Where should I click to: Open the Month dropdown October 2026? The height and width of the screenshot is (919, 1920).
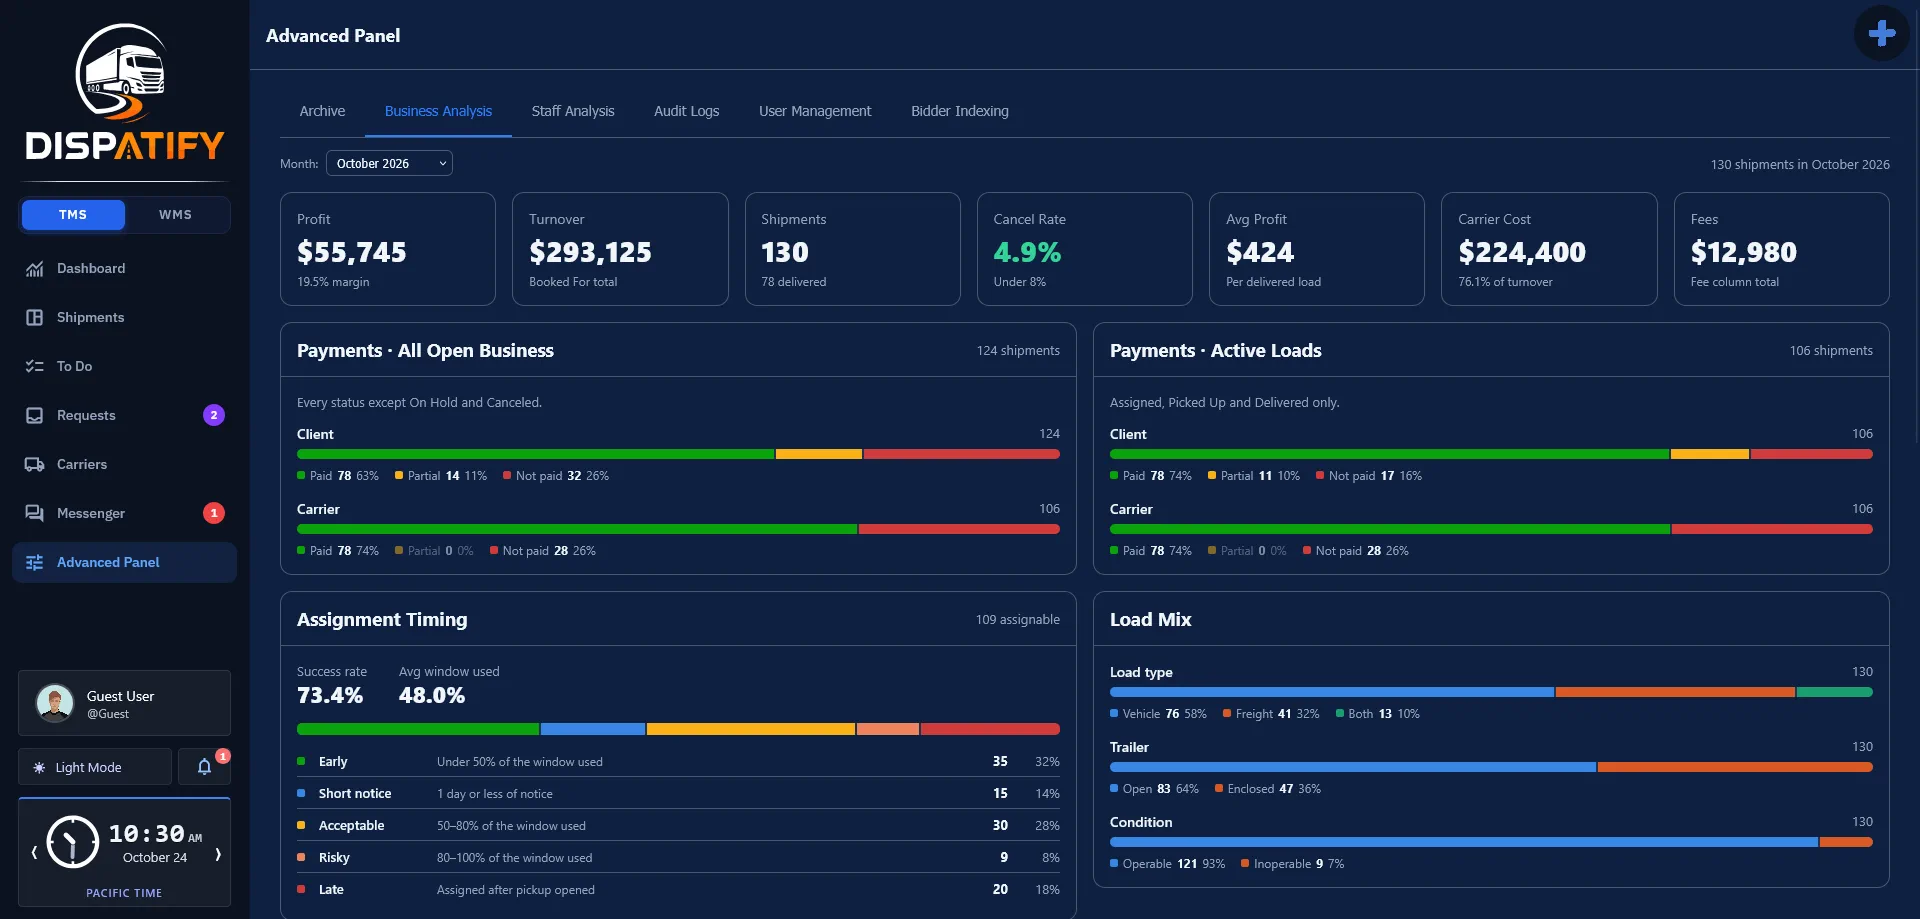389,163
